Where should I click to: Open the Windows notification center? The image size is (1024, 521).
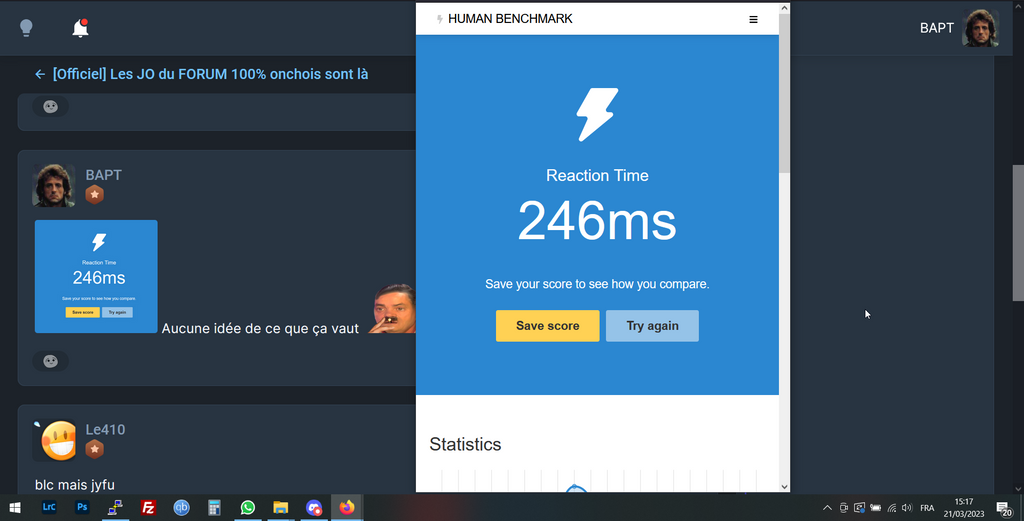[x=1004, y=508]
